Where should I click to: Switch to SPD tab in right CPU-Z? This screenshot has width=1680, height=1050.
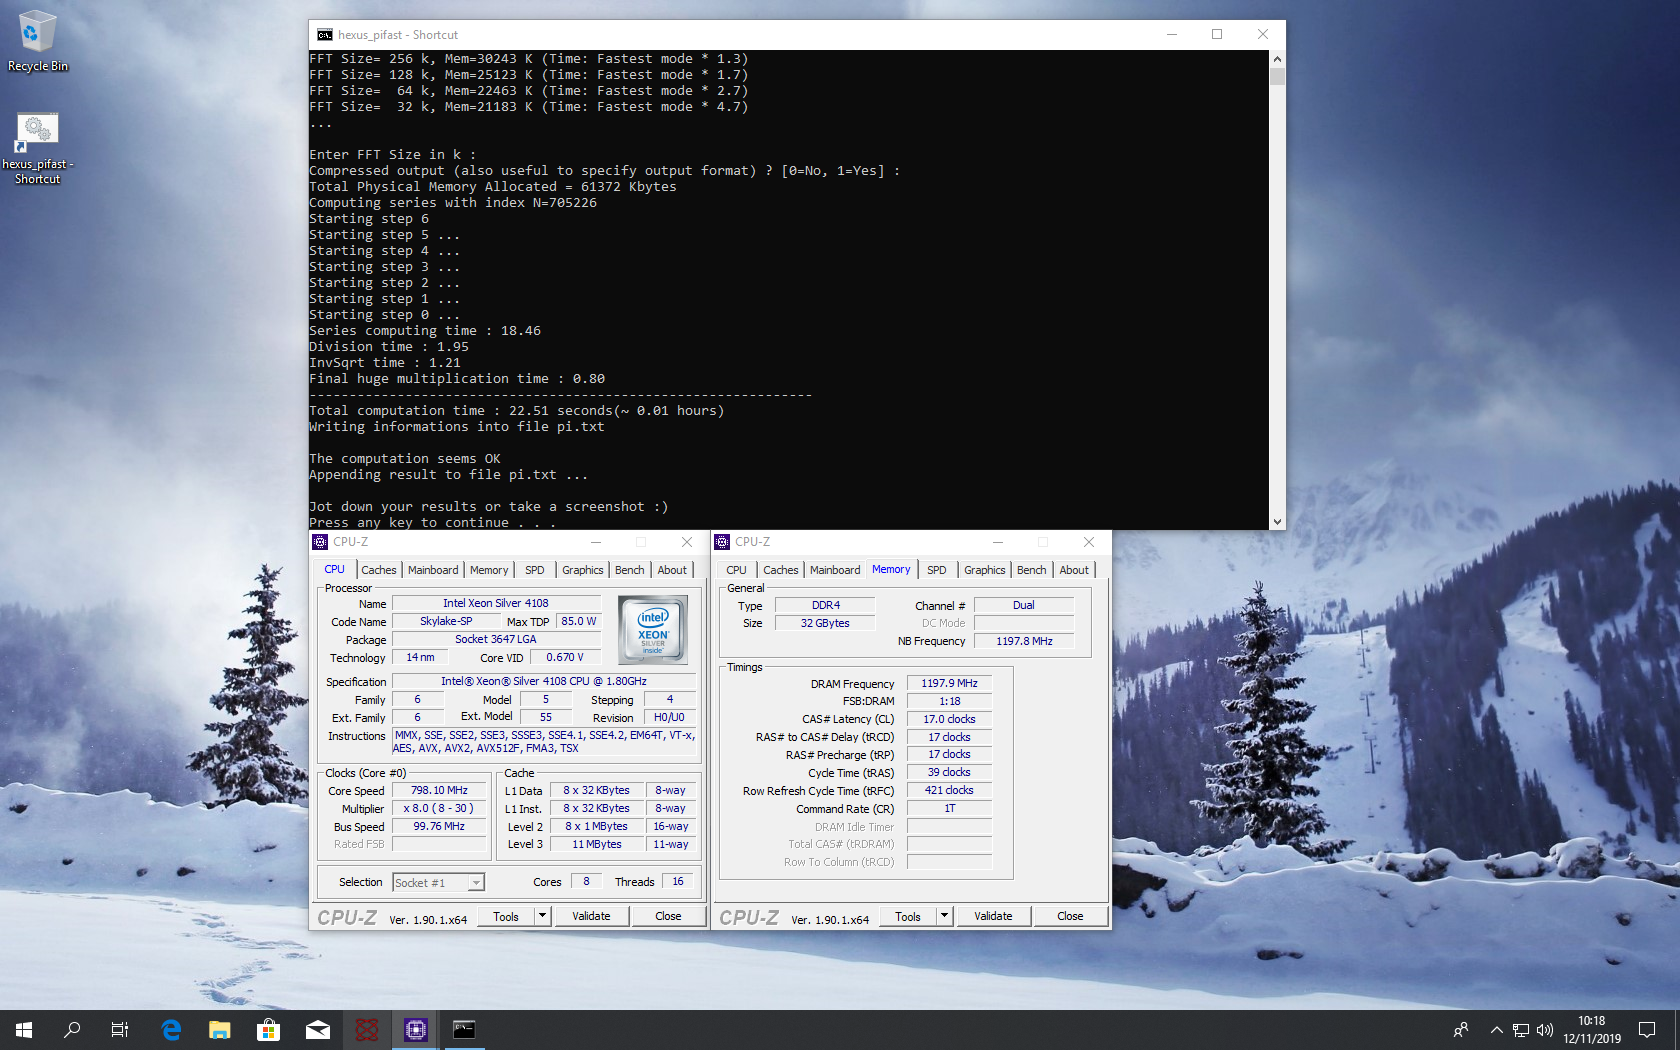pos(937,570)
